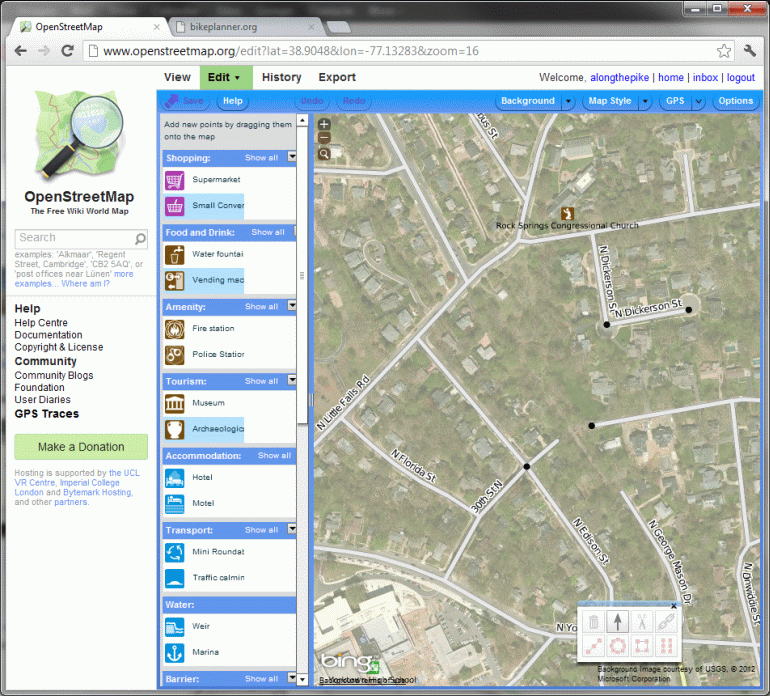
Task: Zoom in with the map plus icon
Action: click(x=324, y=124)
